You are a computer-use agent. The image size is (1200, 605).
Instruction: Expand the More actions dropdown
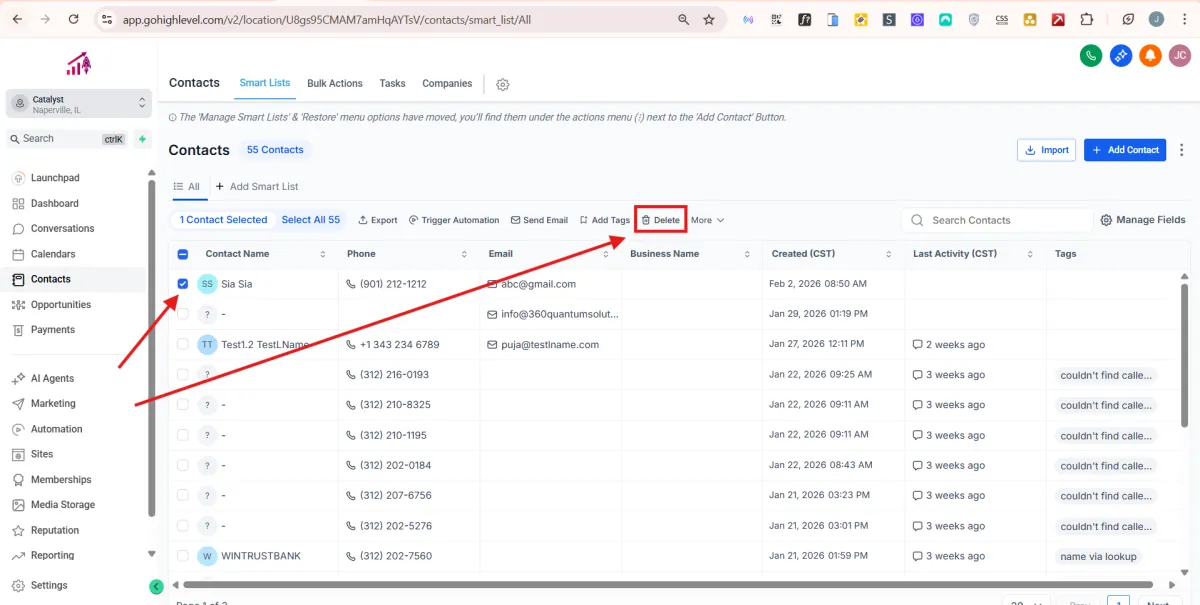[707, 220]
